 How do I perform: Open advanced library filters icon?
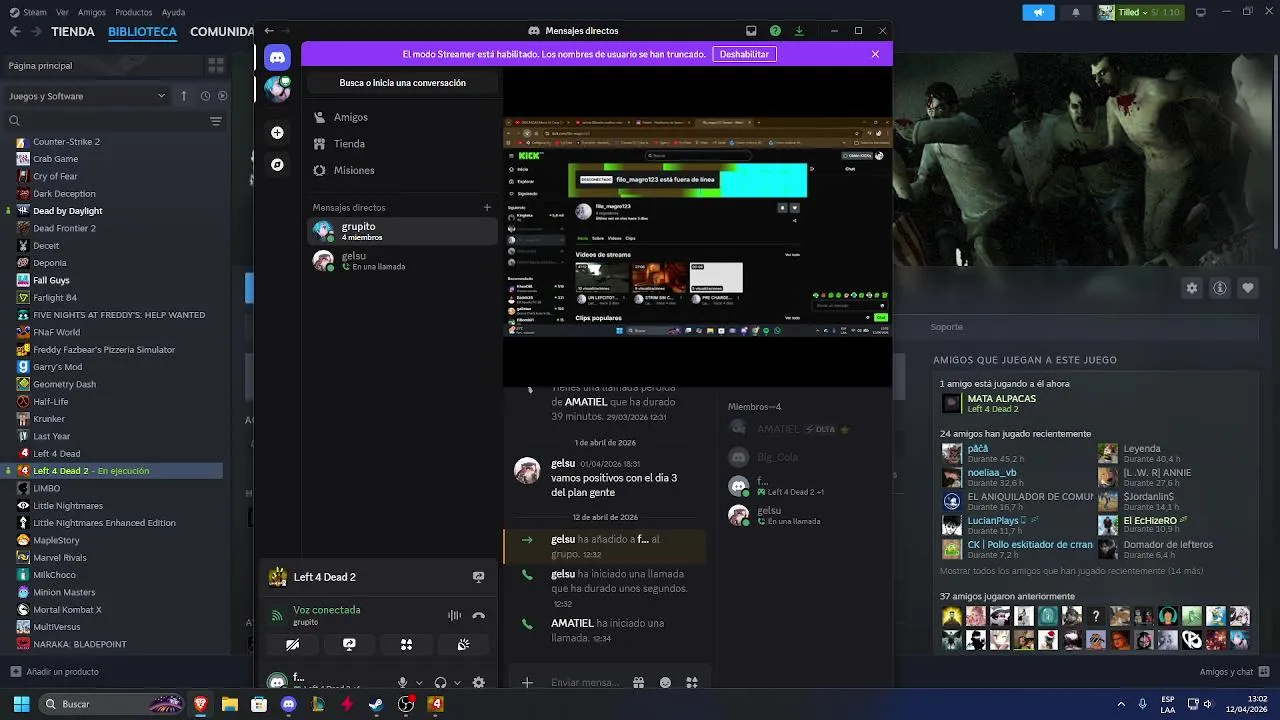click(215, 121)
